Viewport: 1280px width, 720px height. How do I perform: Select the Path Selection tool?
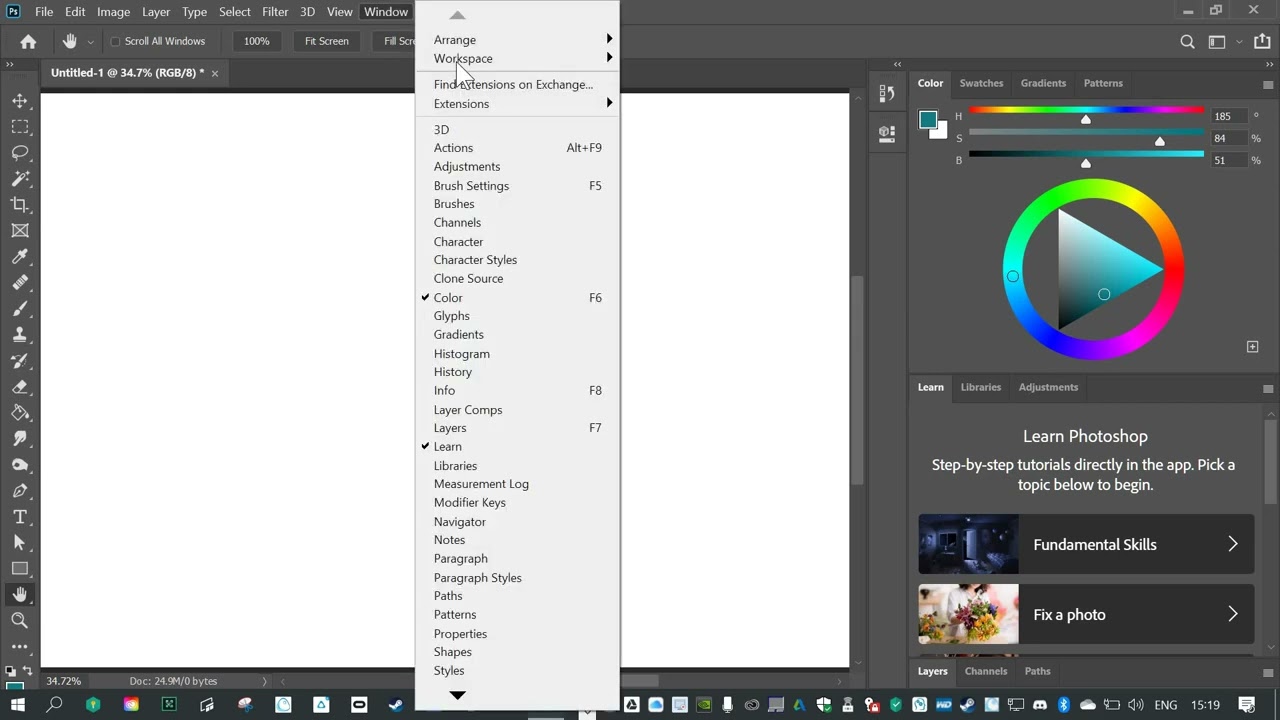tap(20, 543)
